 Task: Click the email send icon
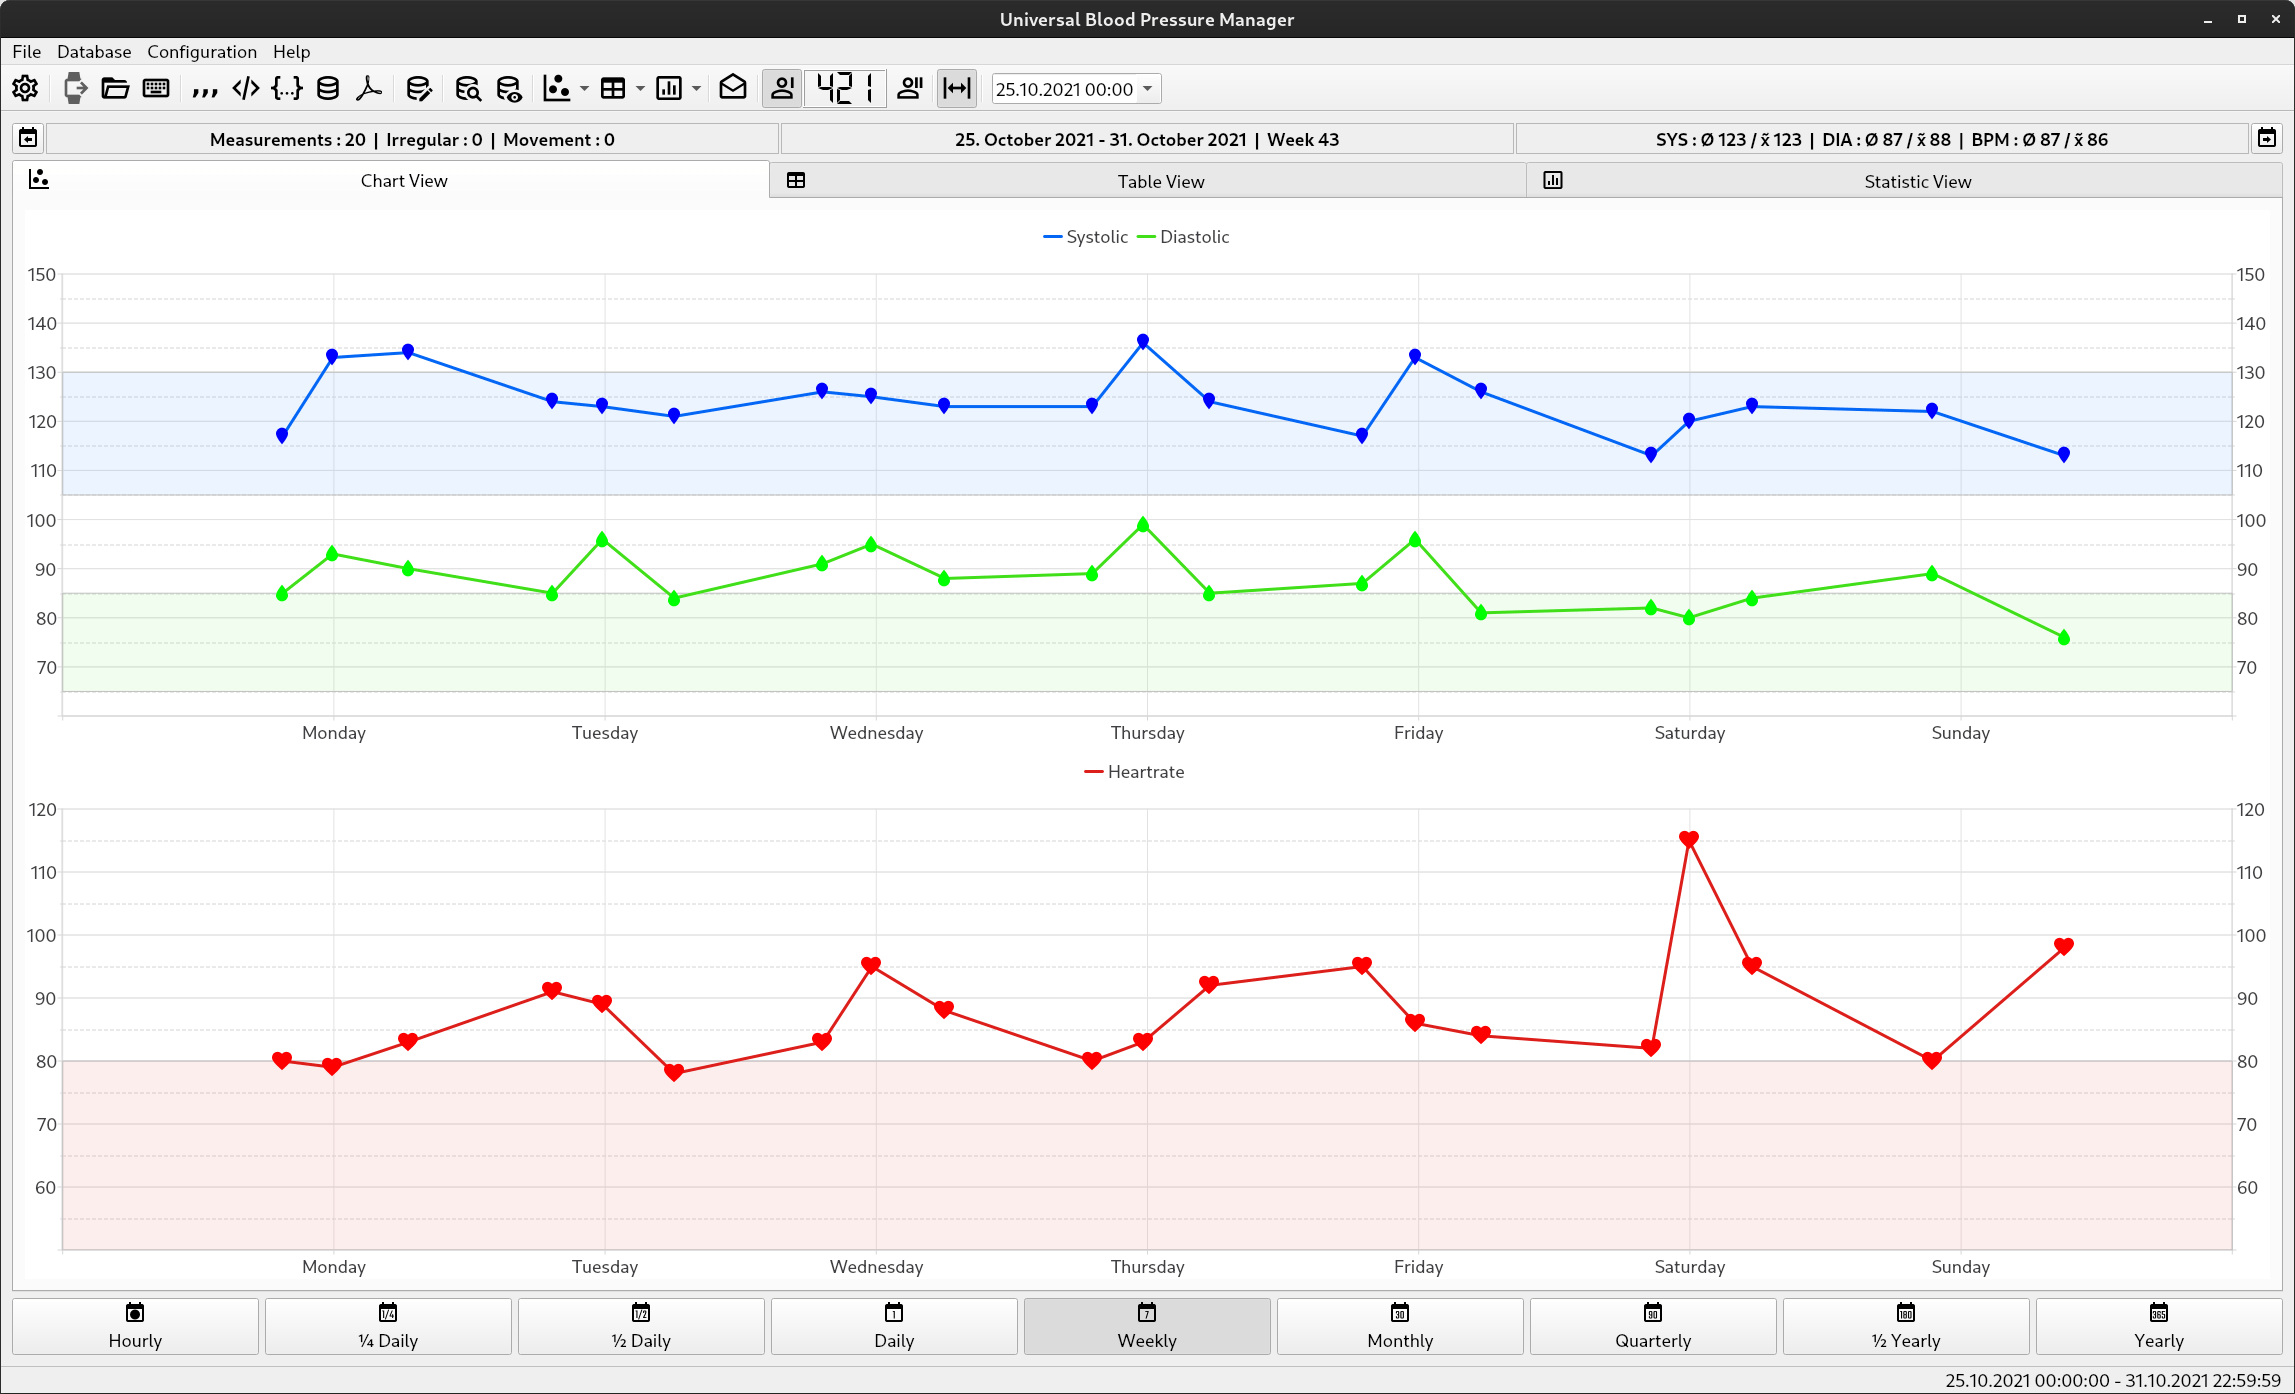coord(733,88)
